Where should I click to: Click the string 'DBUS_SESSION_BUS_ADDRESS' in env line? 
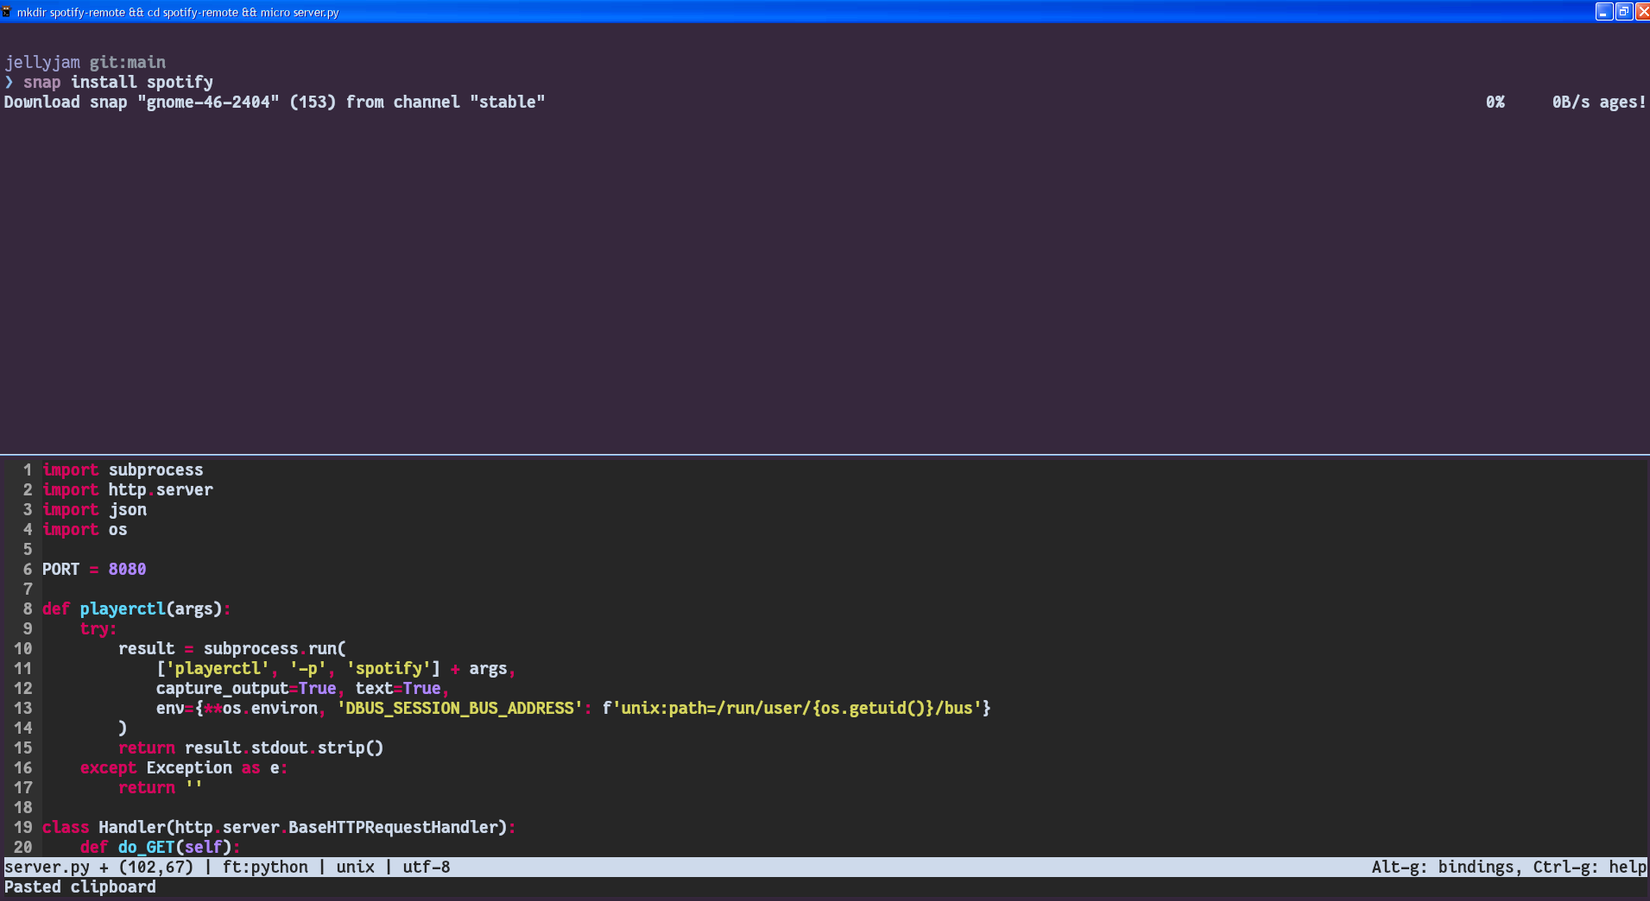(460, 708)
